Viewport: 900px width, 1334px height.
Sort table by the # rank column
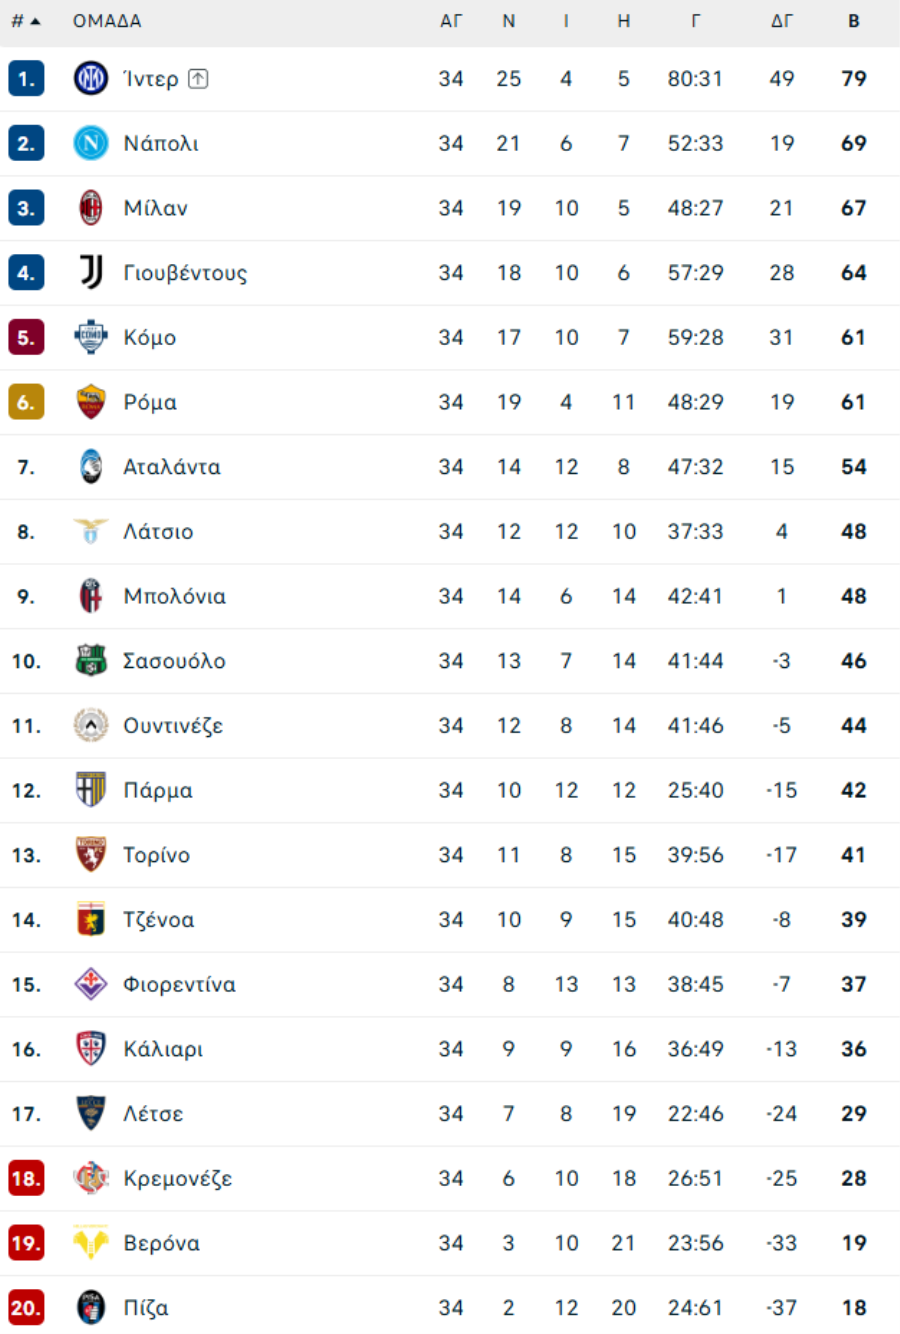25,21
